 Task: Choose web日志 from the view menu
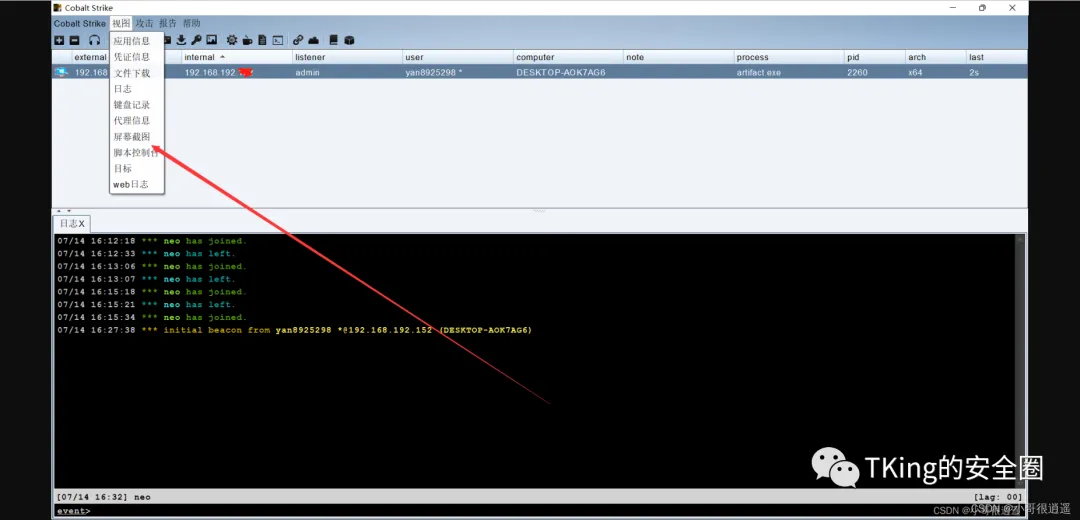pyautogui.click(x=136, y=185)
